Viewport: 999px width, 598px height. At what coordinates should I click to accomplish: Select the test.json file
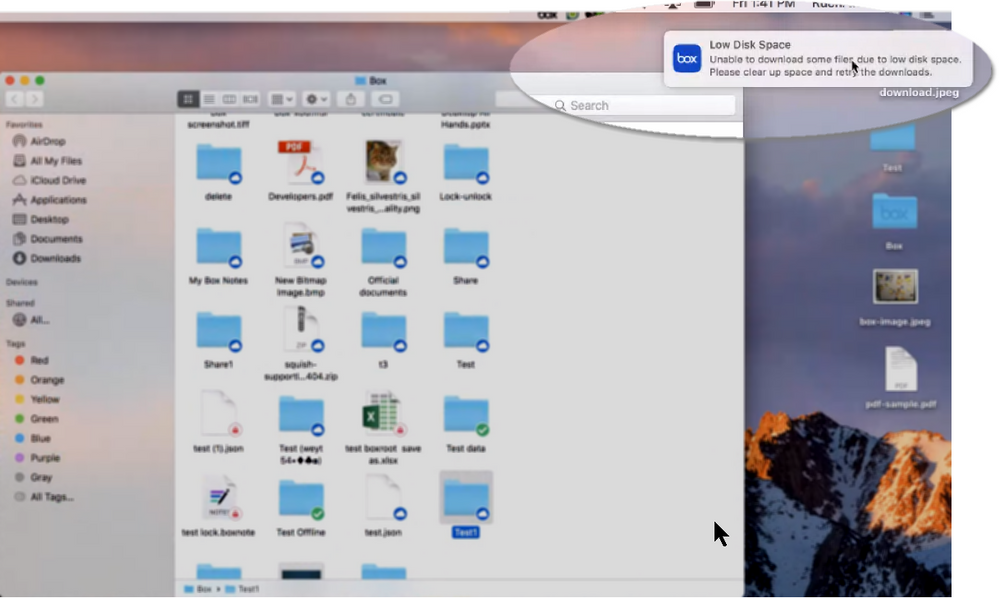coord(385,498)
